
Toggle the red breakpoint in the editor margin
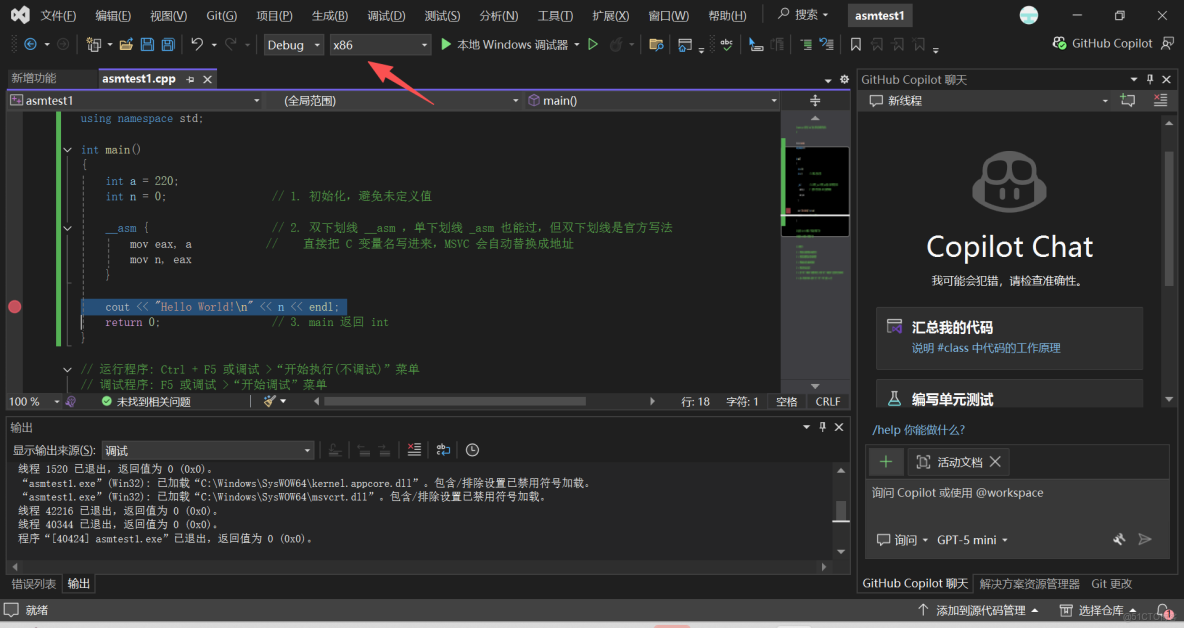(14, 306)
